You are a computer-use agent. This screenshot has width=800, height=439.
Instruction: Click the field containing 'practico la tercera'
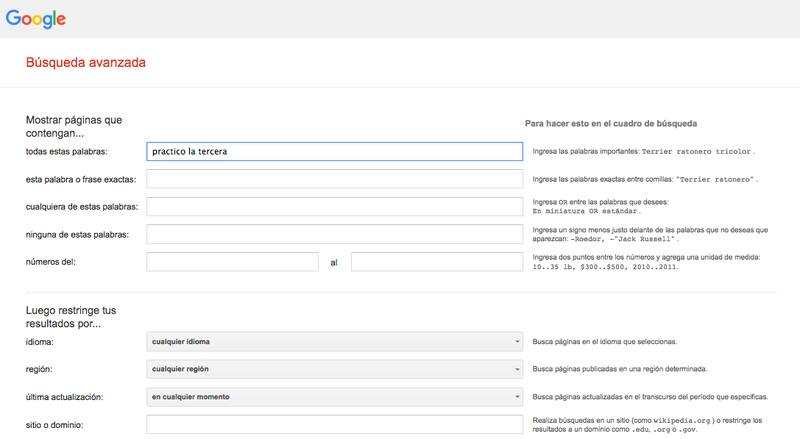click(334, 152)
